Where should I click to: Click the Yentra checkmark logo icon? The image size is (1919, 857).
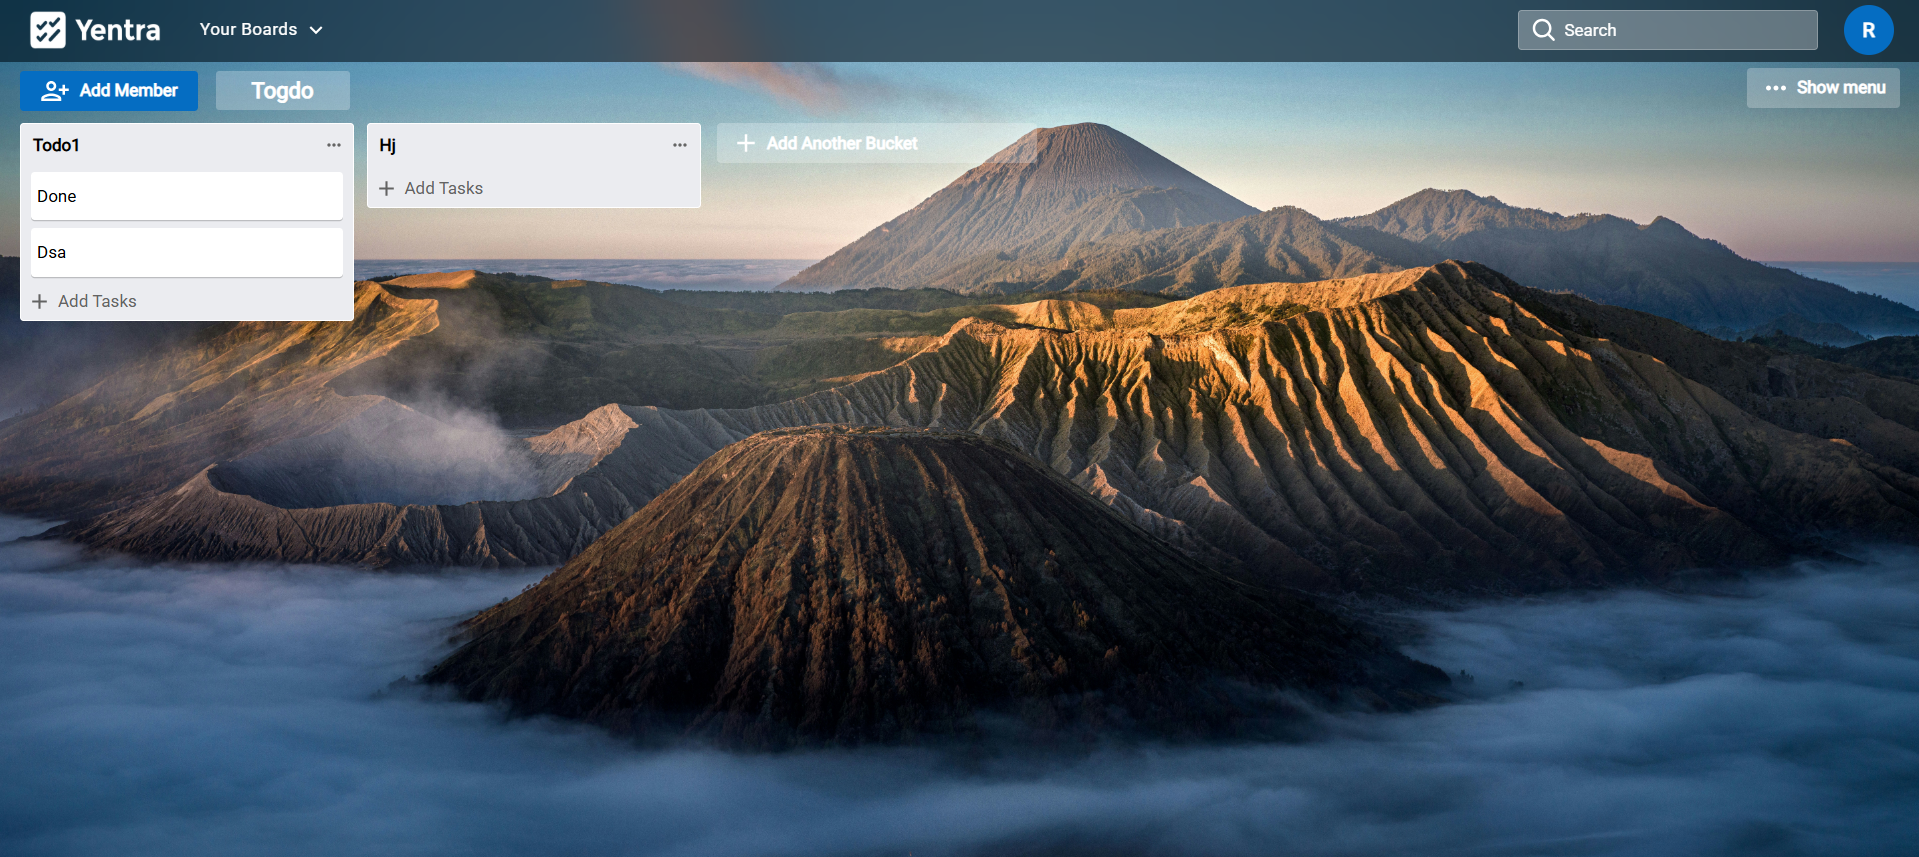click(48, 30)
